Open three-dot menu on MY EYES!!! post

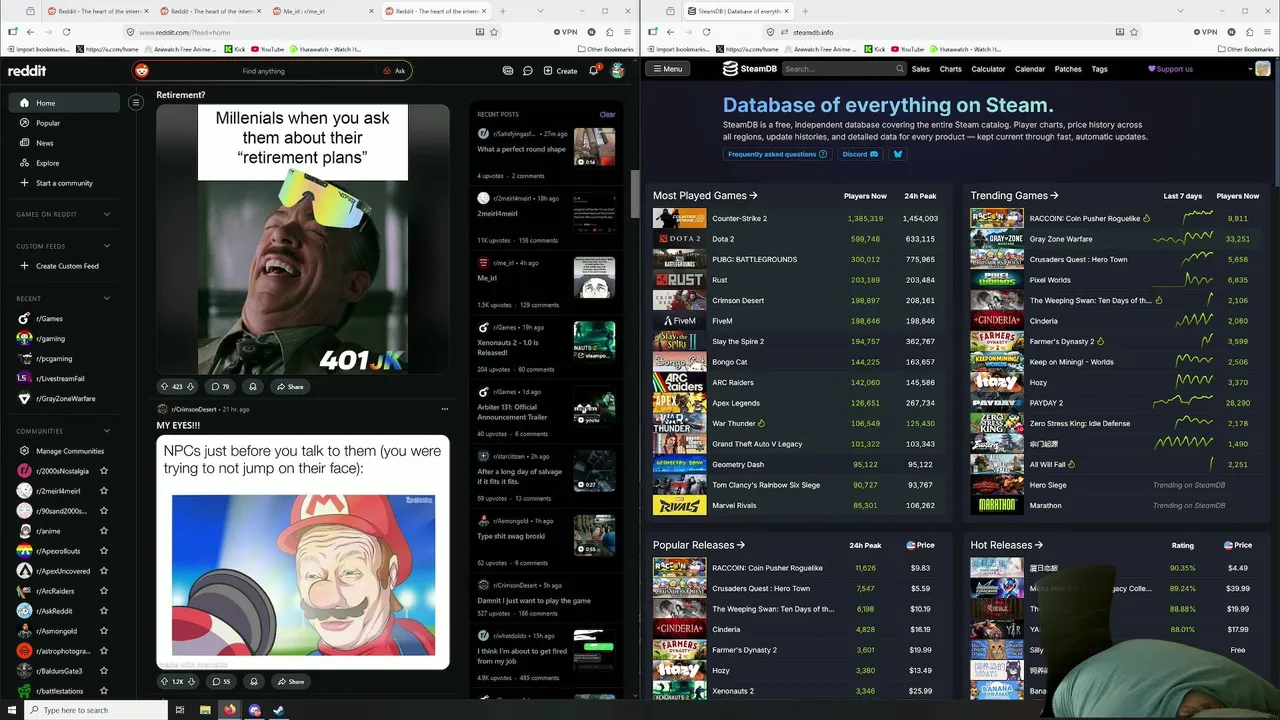[x=445, y=409]
